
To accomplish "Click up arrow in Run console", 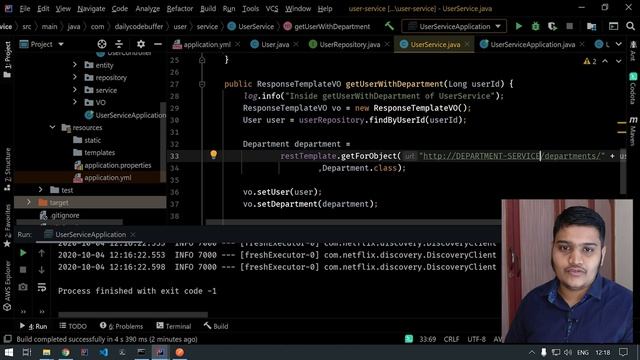I will point(42,253).
